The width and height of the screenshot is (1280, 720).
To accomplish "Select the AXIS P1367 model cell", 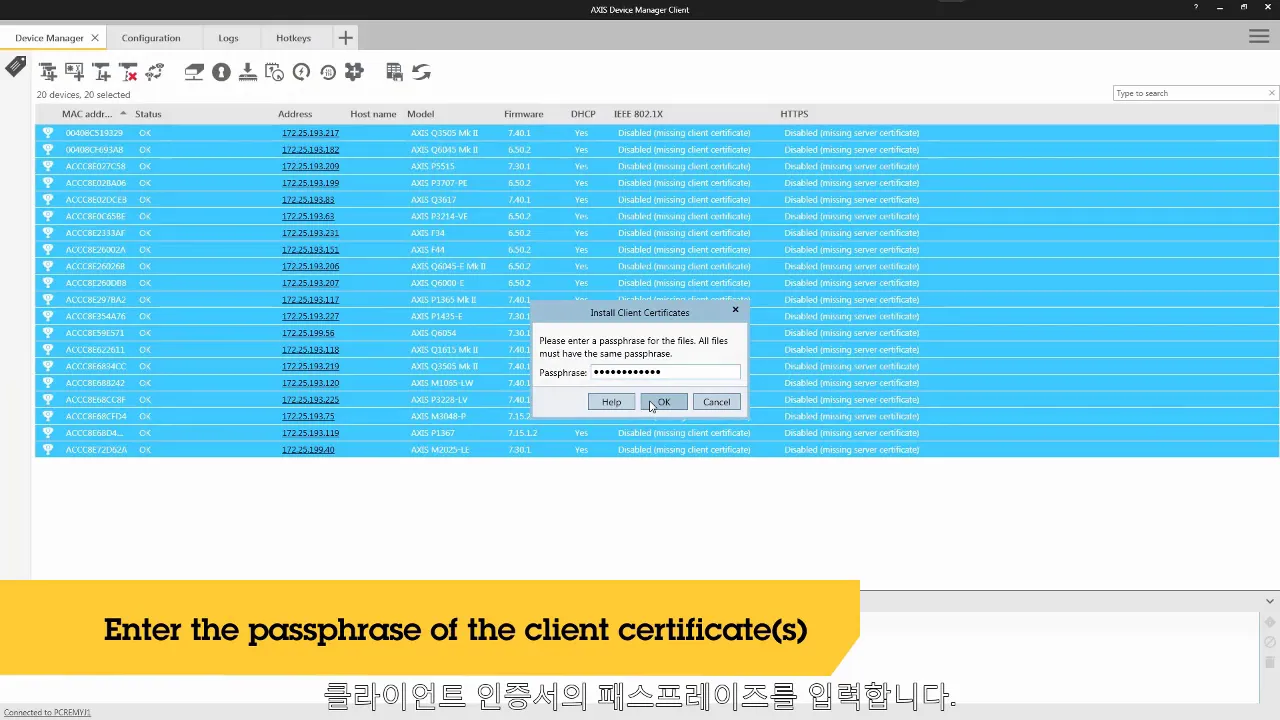I will [x=432, y=433].
